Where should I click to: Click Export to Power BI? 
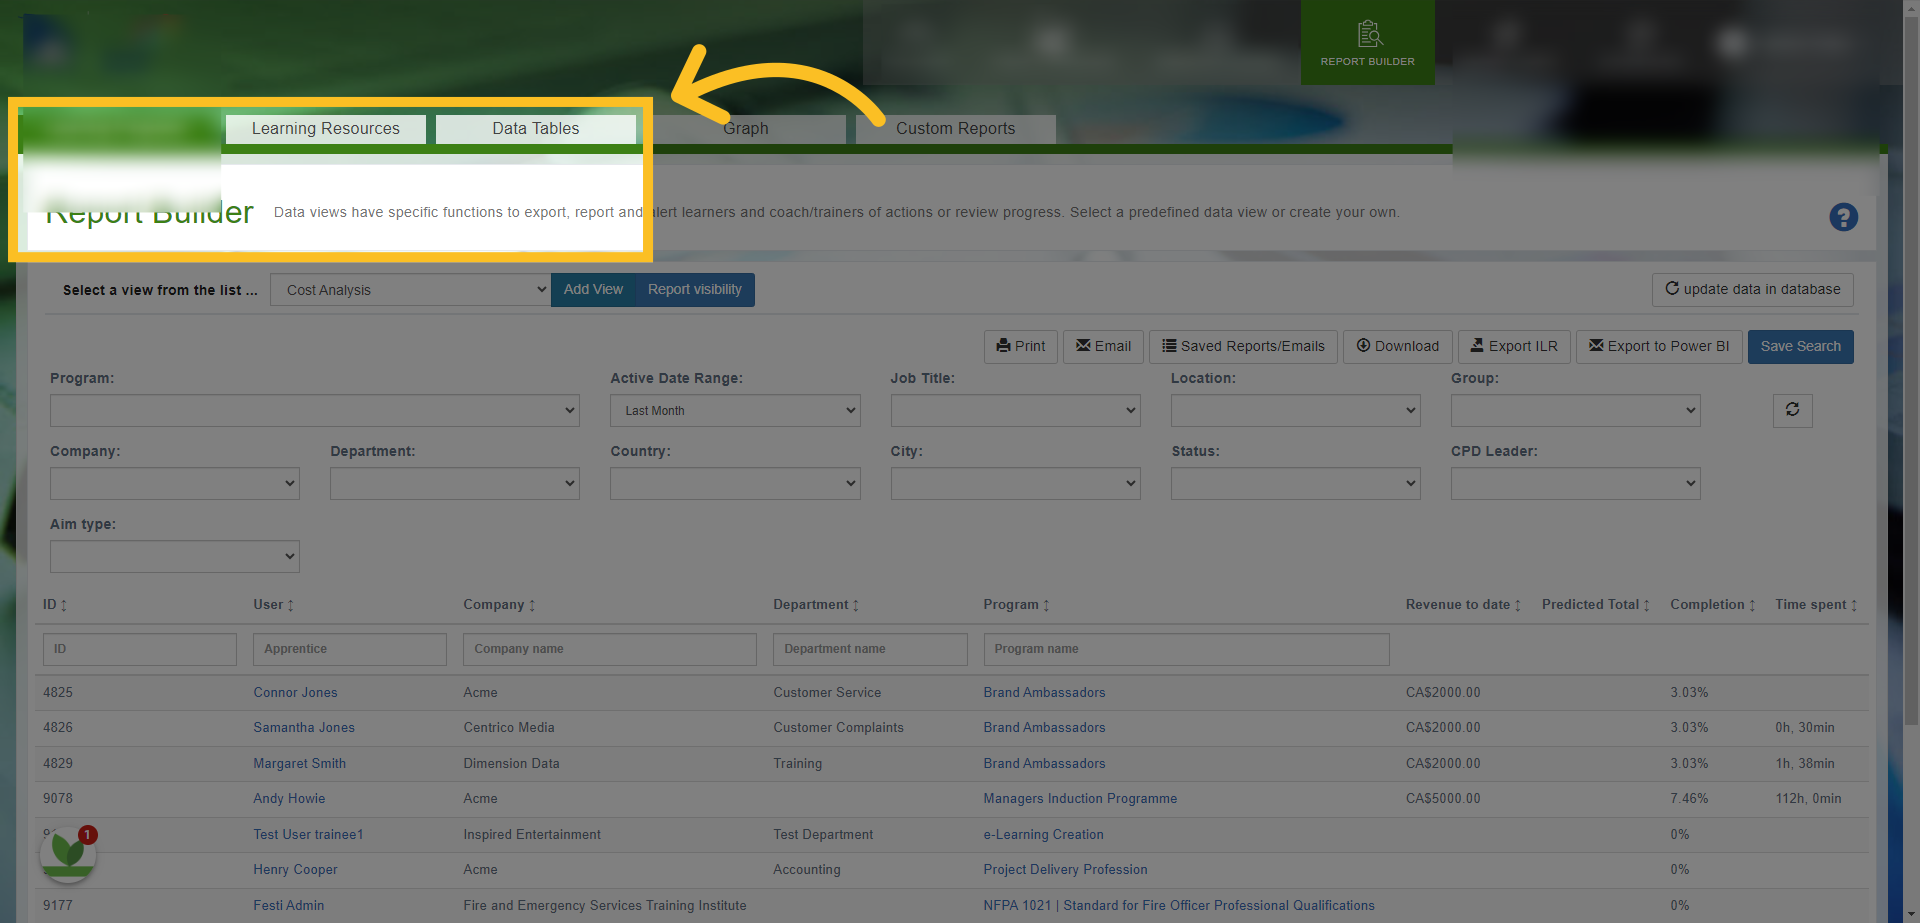(1659, 346)
